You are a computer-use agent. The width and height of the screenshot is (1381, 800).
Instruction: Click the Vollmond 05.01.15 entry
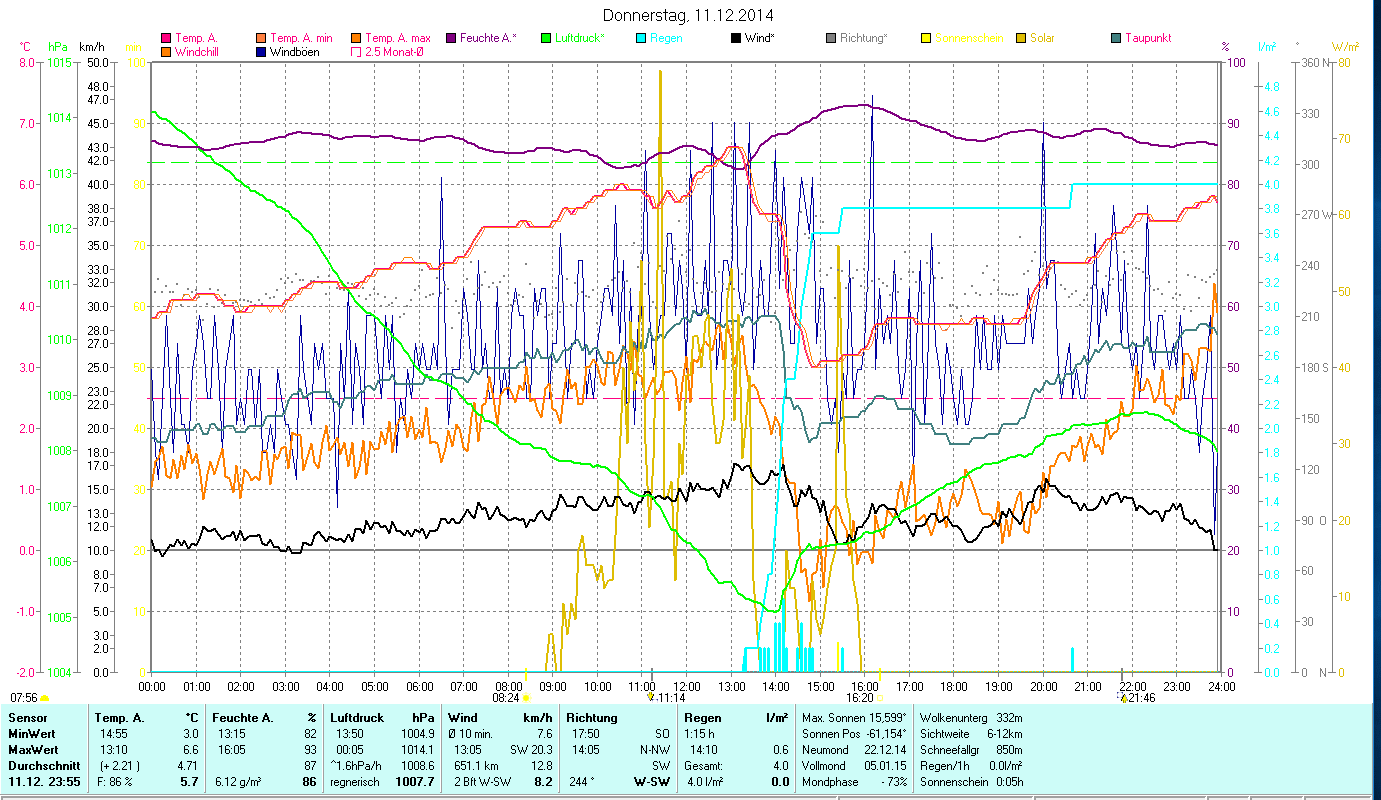point(855,766)
